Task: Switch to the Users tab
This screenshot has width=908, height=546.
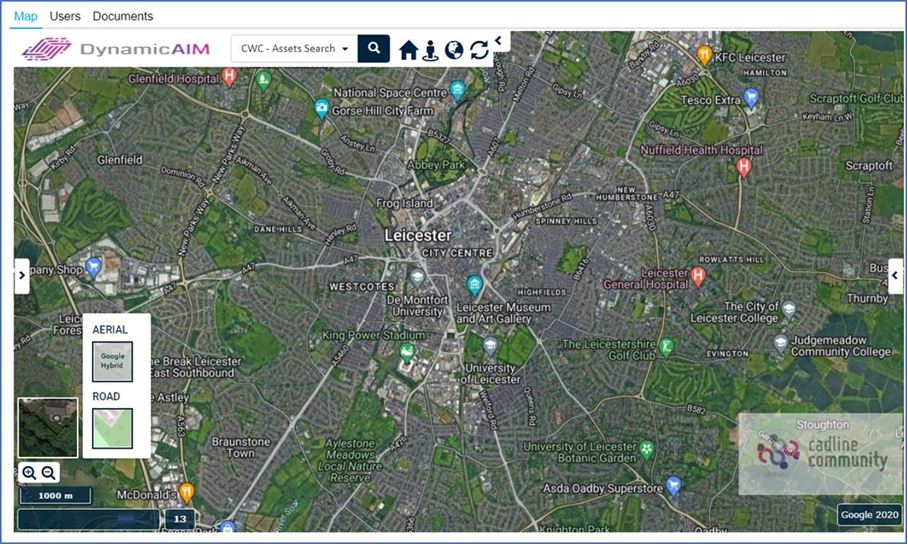Action: [x=65, y=16]
